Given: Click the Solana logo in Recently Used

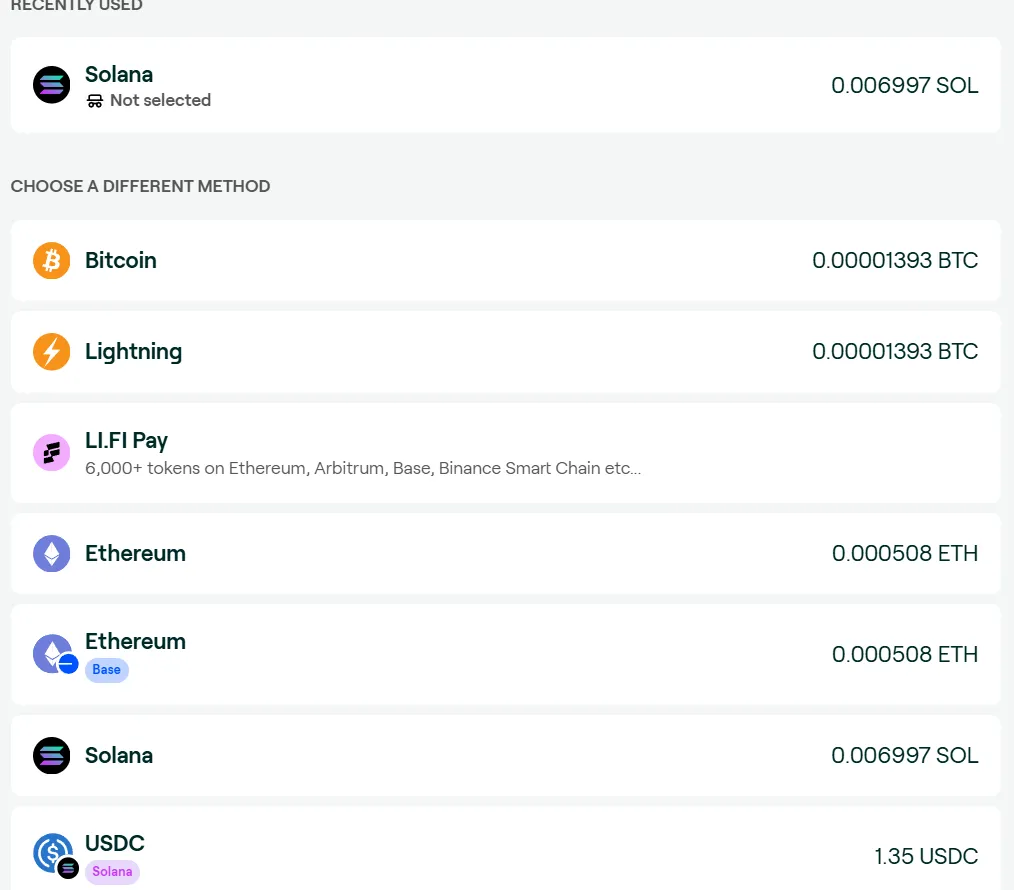Looking at the screenshot, I should click(x=52, y=85).
